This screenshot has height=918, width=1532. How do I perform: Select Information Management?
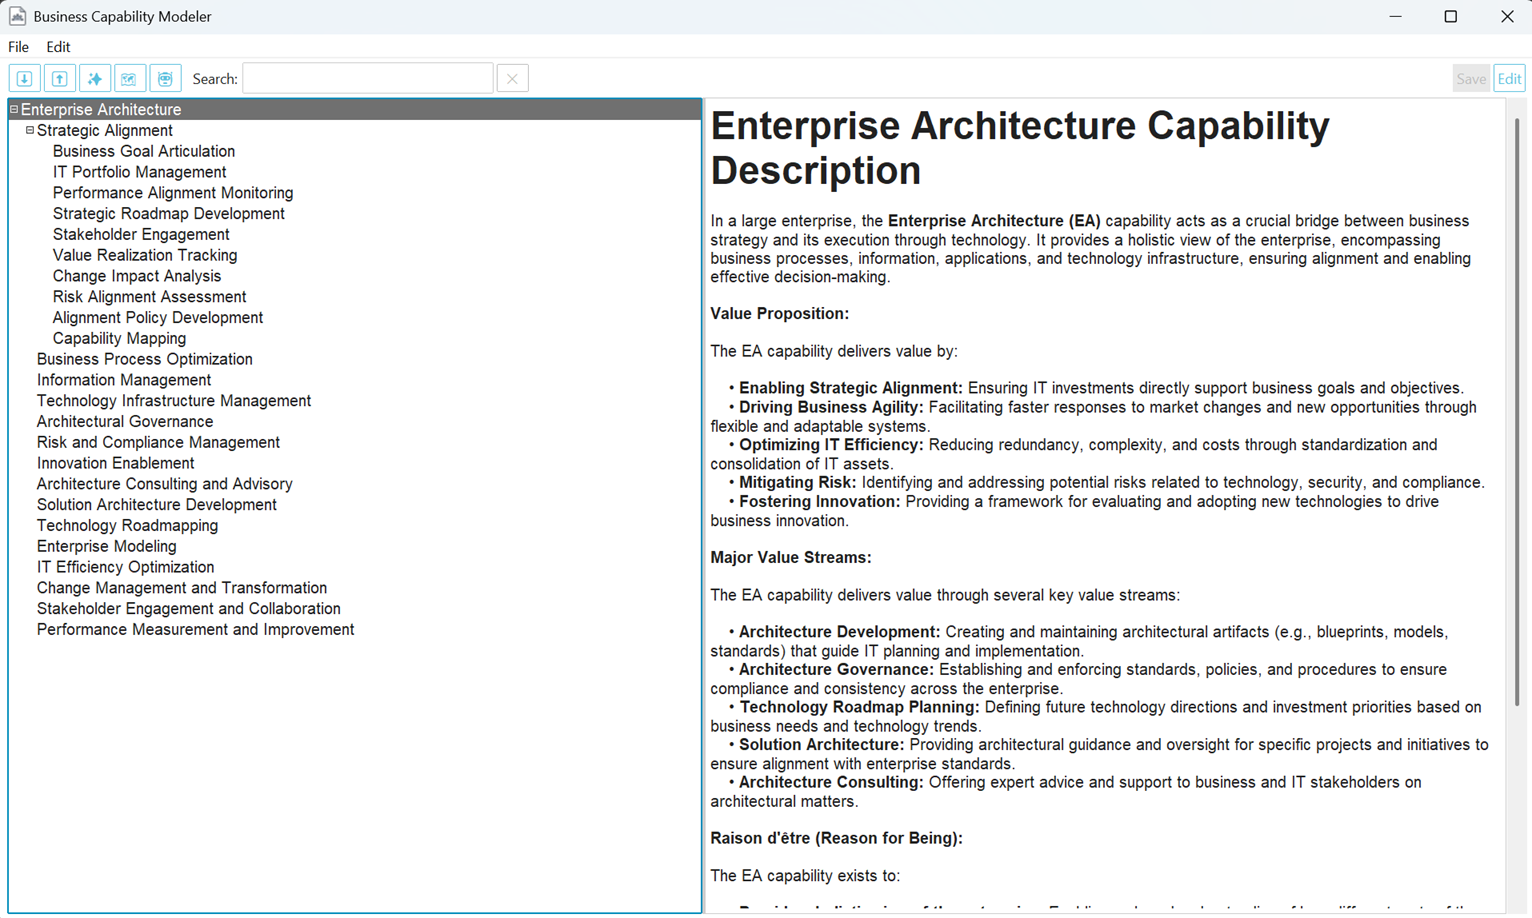[x=124, y=380]
